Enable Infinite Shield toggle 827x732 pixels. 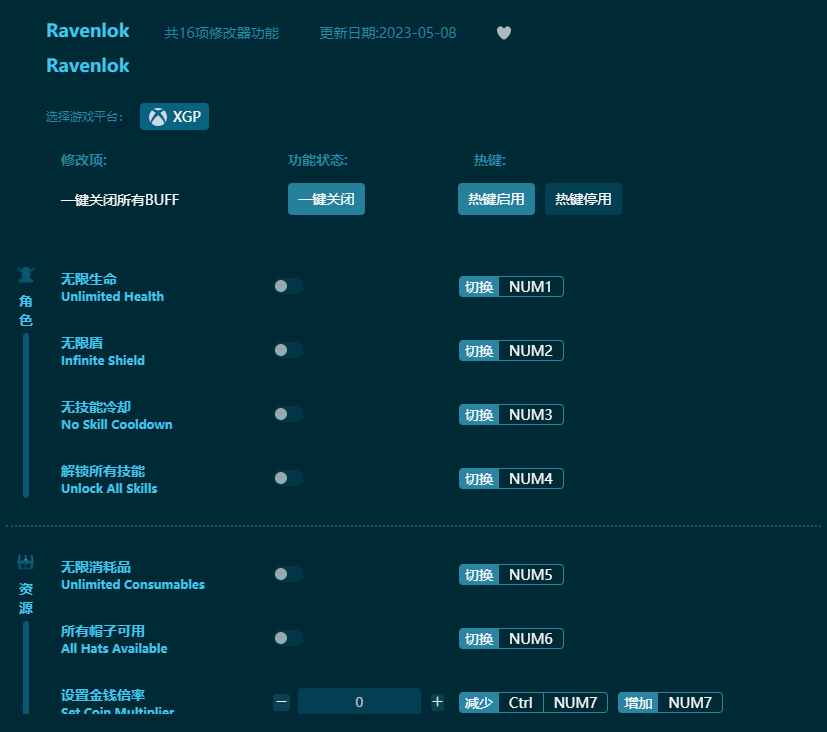click(x=288, y=350)
